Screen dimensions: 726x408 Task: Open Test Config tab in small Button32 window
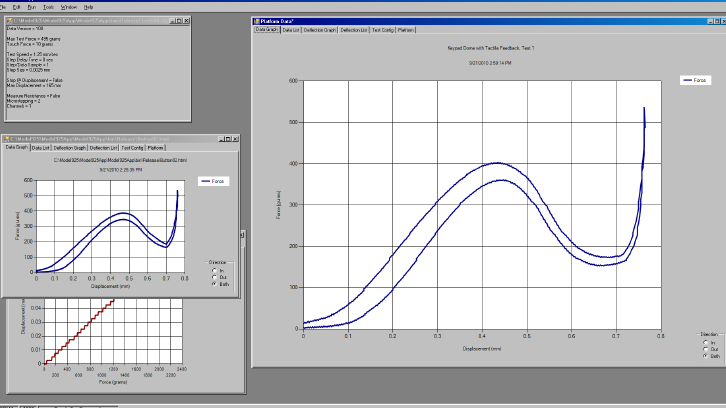tap(132, 147)
